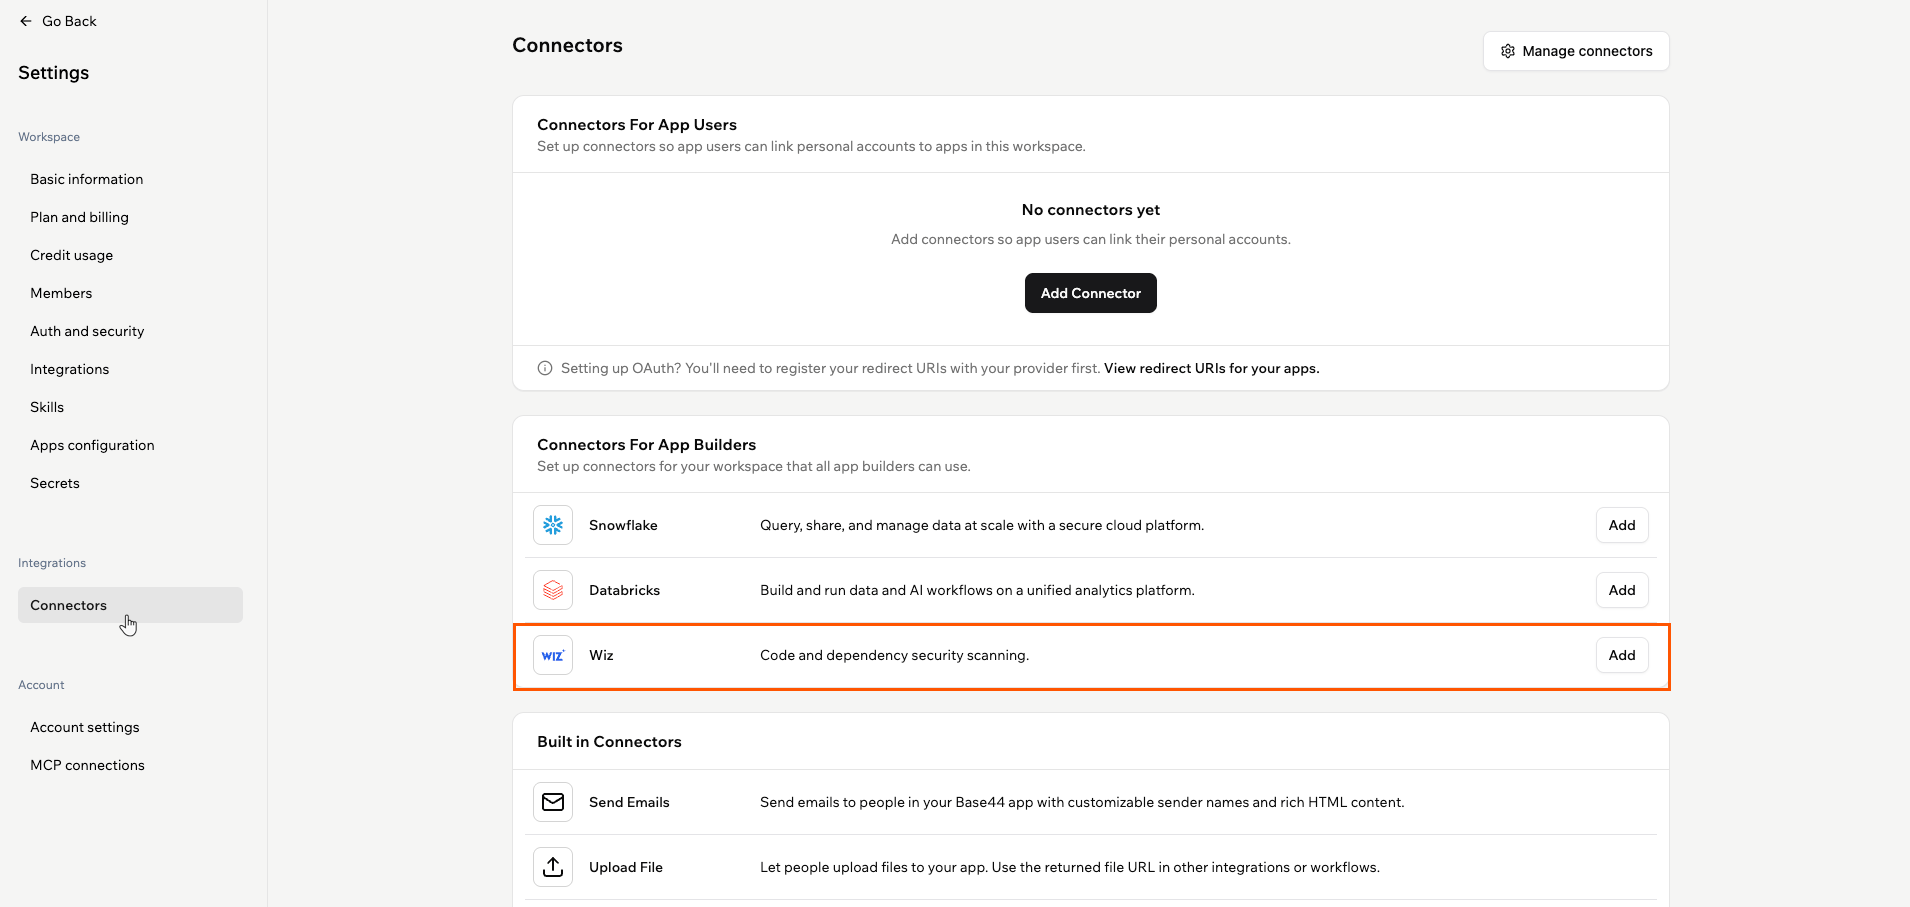Click the Wiz logo icon
This screenshot has height=907, width=1910.
(x=553, y=655)
